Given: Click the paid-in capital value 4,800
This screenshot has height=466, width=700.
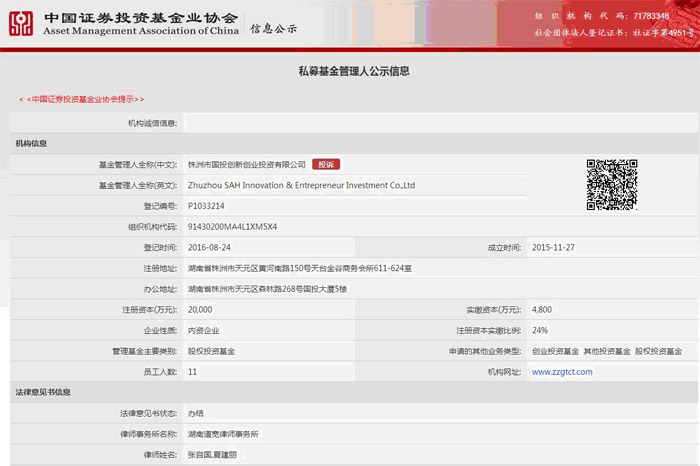Looking at the screenshot, I should 542,310.
